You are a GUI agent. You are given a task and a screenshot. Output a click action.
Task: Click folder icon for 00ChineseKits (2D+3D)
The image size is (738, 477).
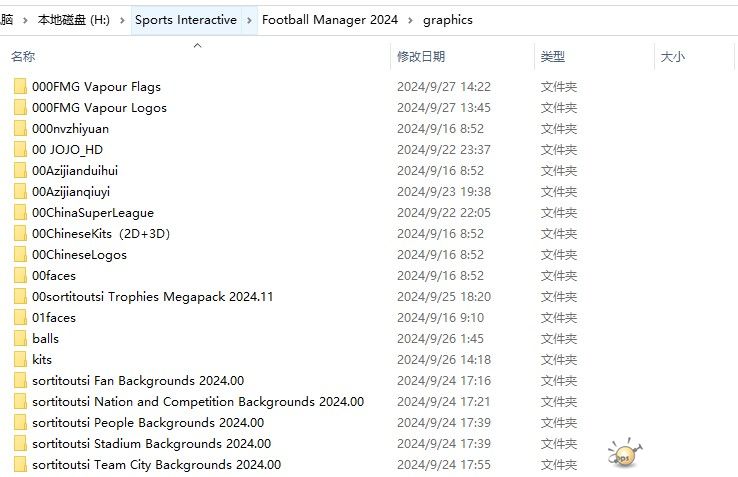tap(20, 234)
